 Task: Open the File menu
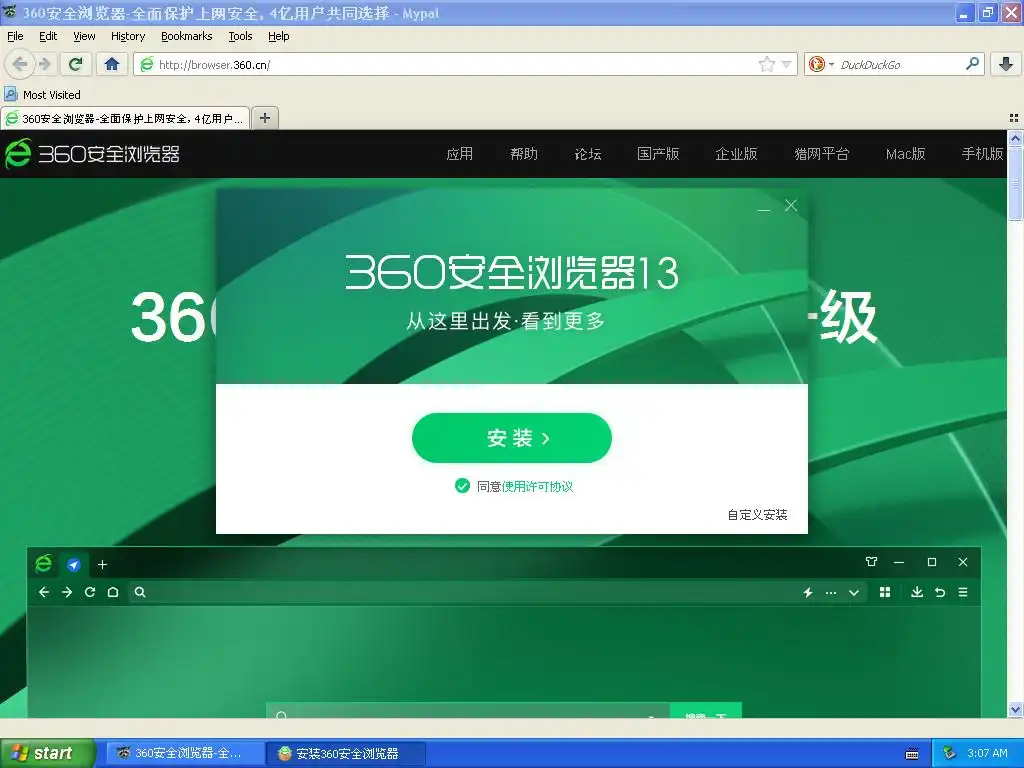pyautogui.click(x=15, y=36)
